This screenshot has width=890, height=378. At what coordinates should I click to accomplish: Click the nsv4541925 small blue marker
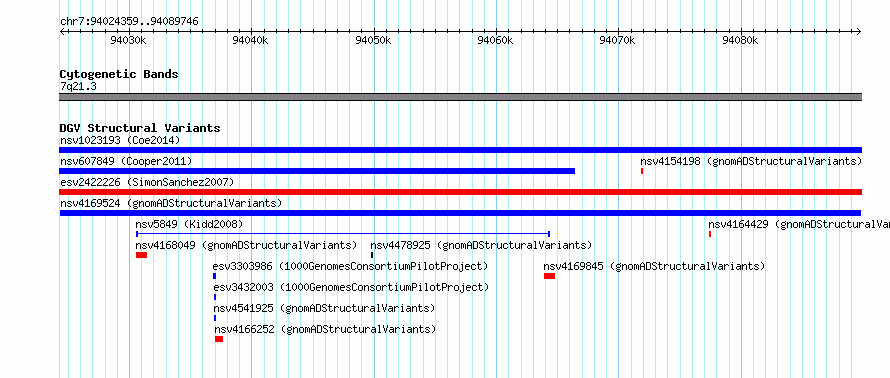tap(215, 318)
